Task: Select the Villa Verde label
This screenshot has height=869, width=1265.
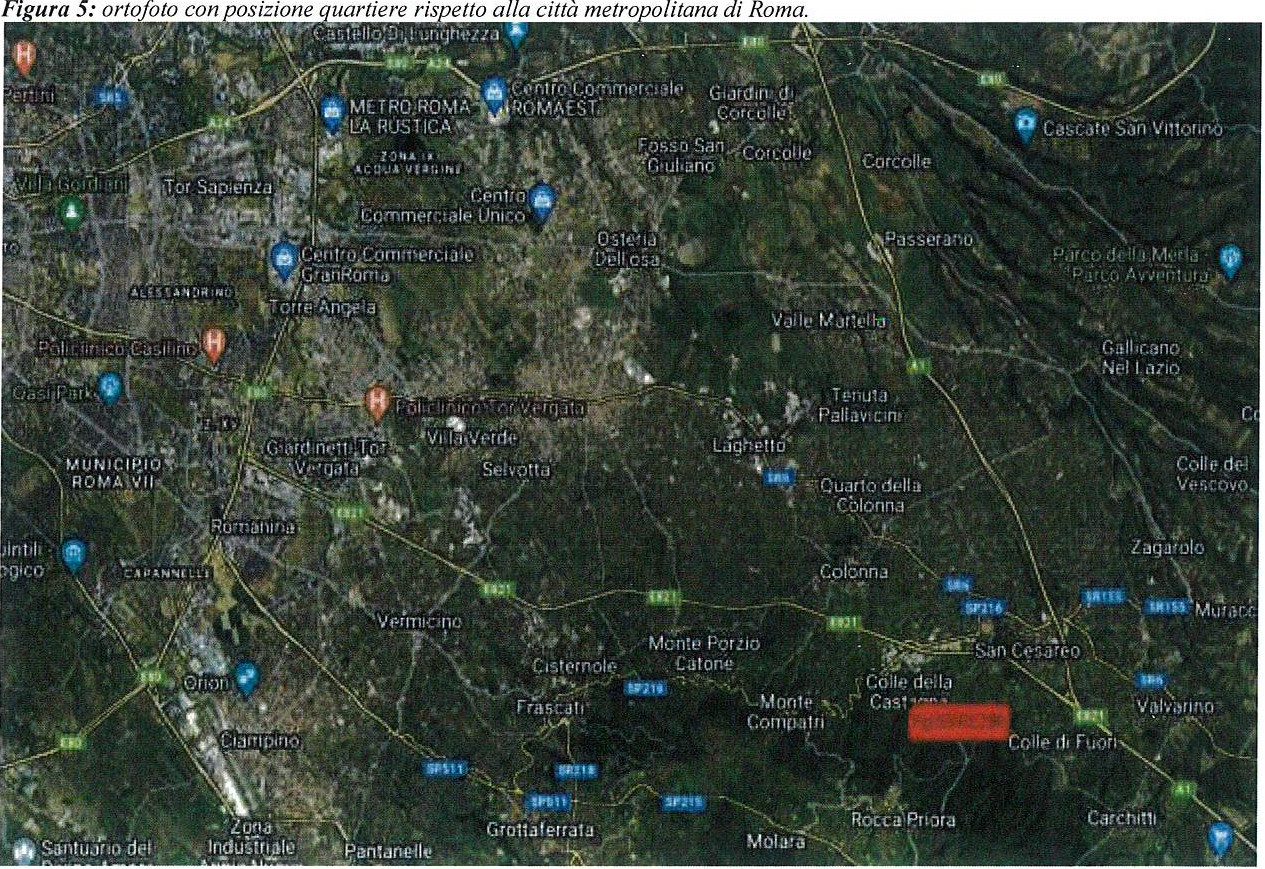Action: [x=472, y=438]
